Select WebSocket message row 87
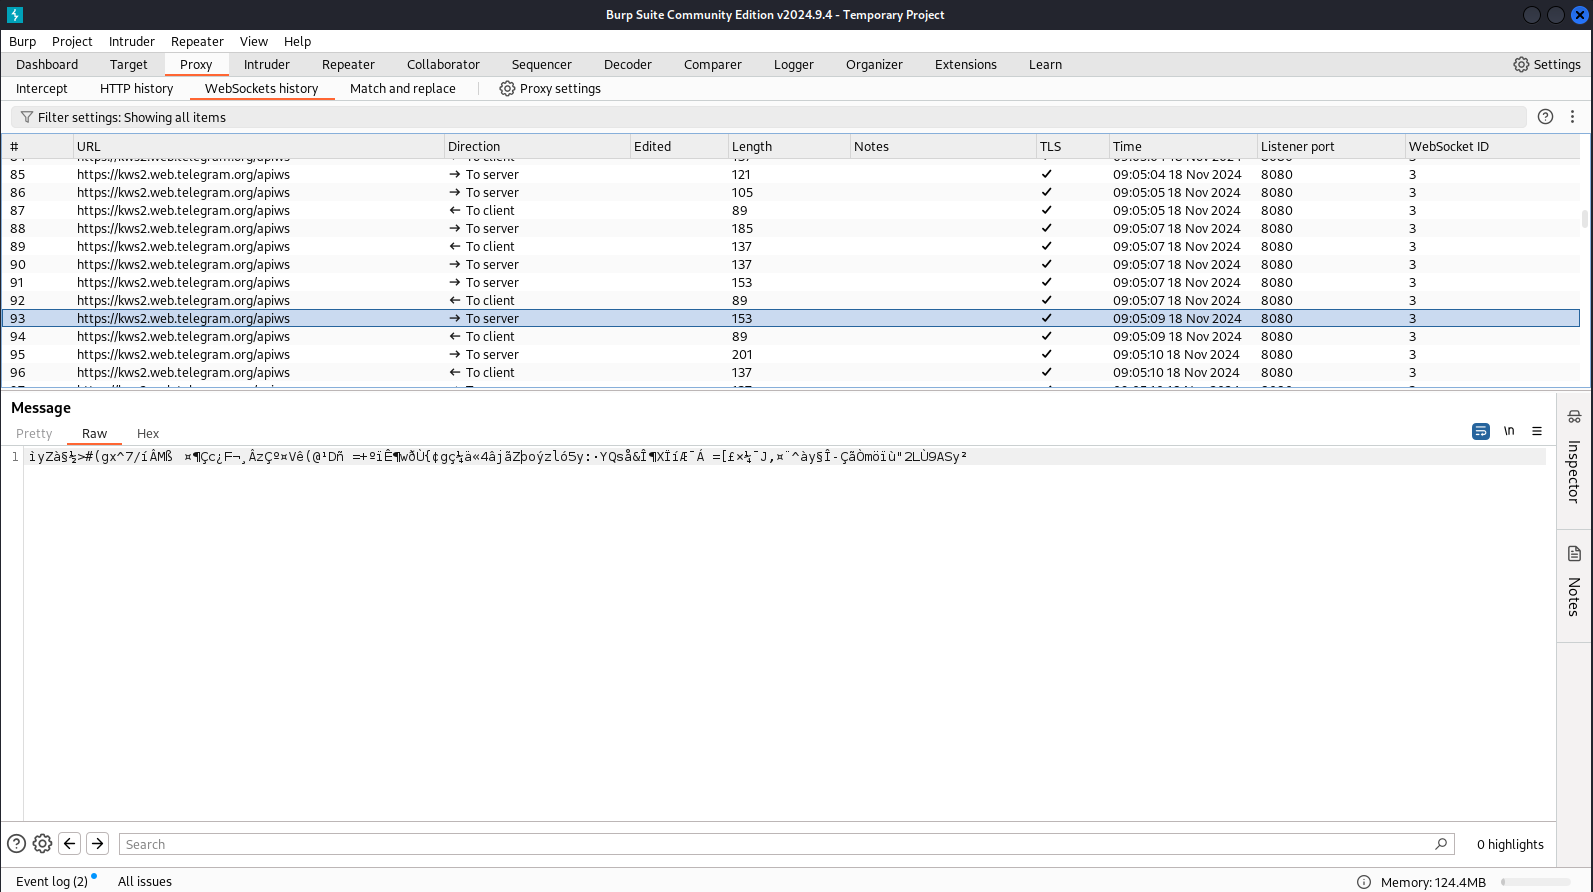This screenshot has height=892, width=1593. click(x=790, y=210)
